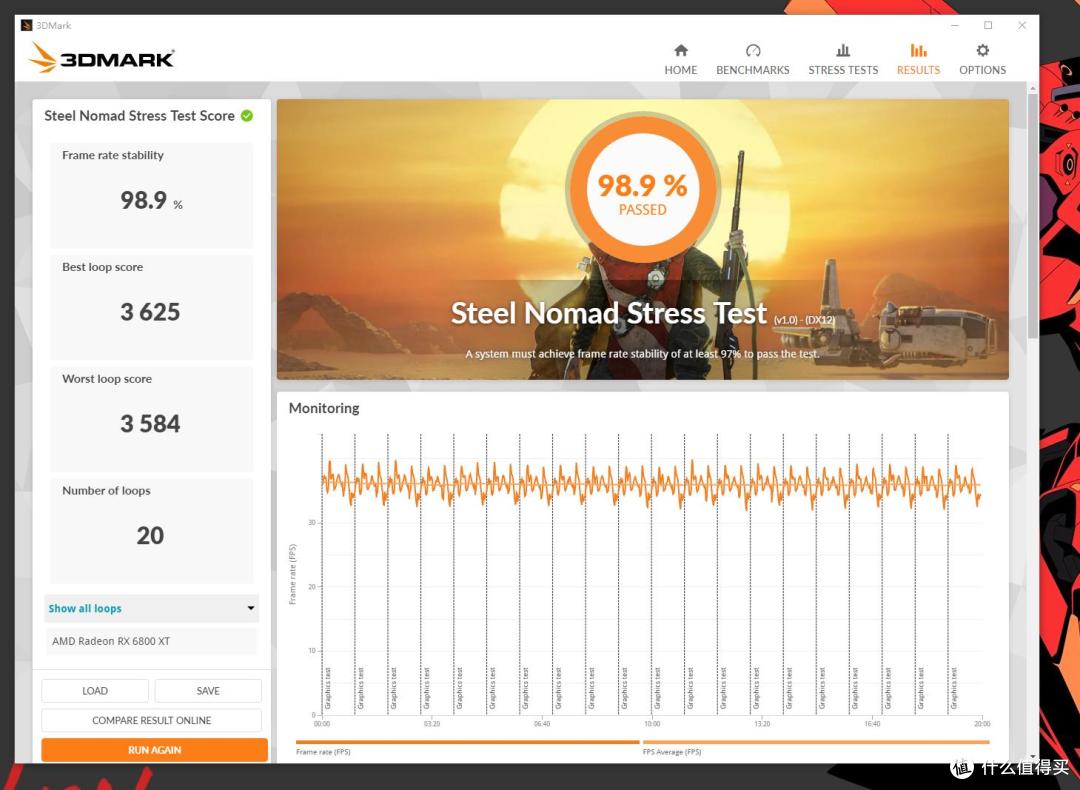
Task: Click the 03:20 time marker on graph axis
Action: (432, 724)
